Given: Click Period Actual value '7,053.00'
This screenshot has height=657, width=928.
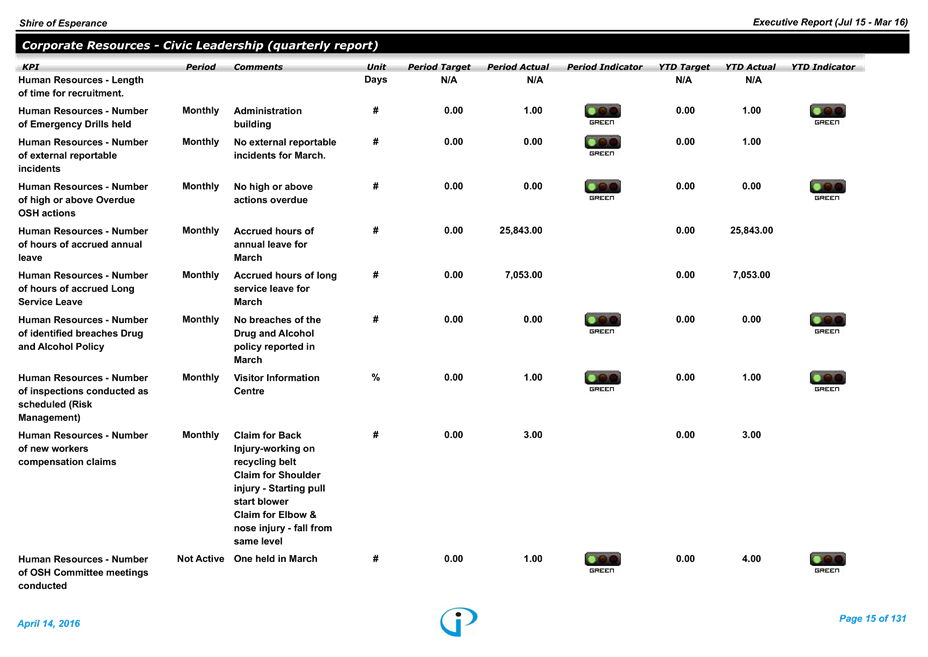Looking at the screenshot, I should coord(524,275).
